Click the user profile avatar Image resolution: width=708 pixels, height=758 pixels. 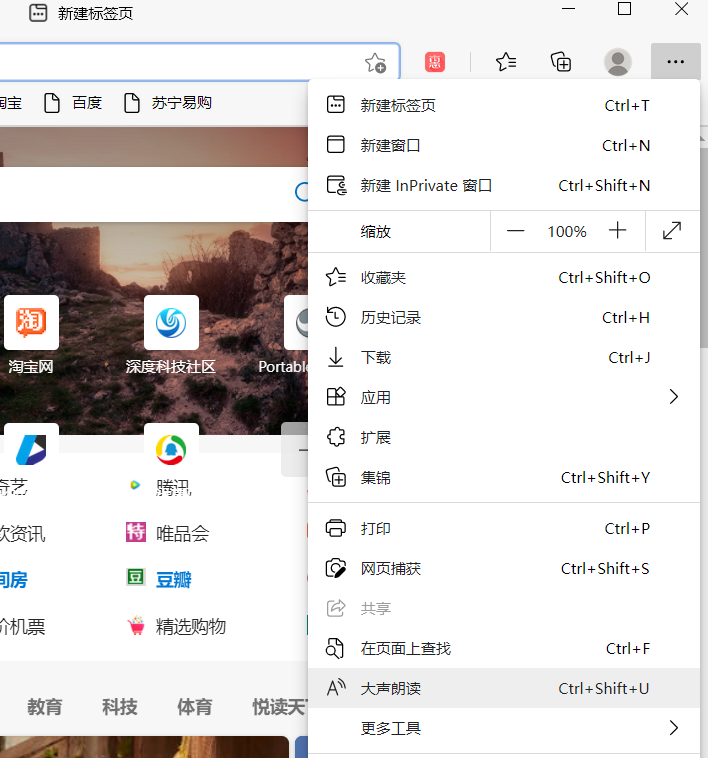pyautogui.click(x=618, y=62)
